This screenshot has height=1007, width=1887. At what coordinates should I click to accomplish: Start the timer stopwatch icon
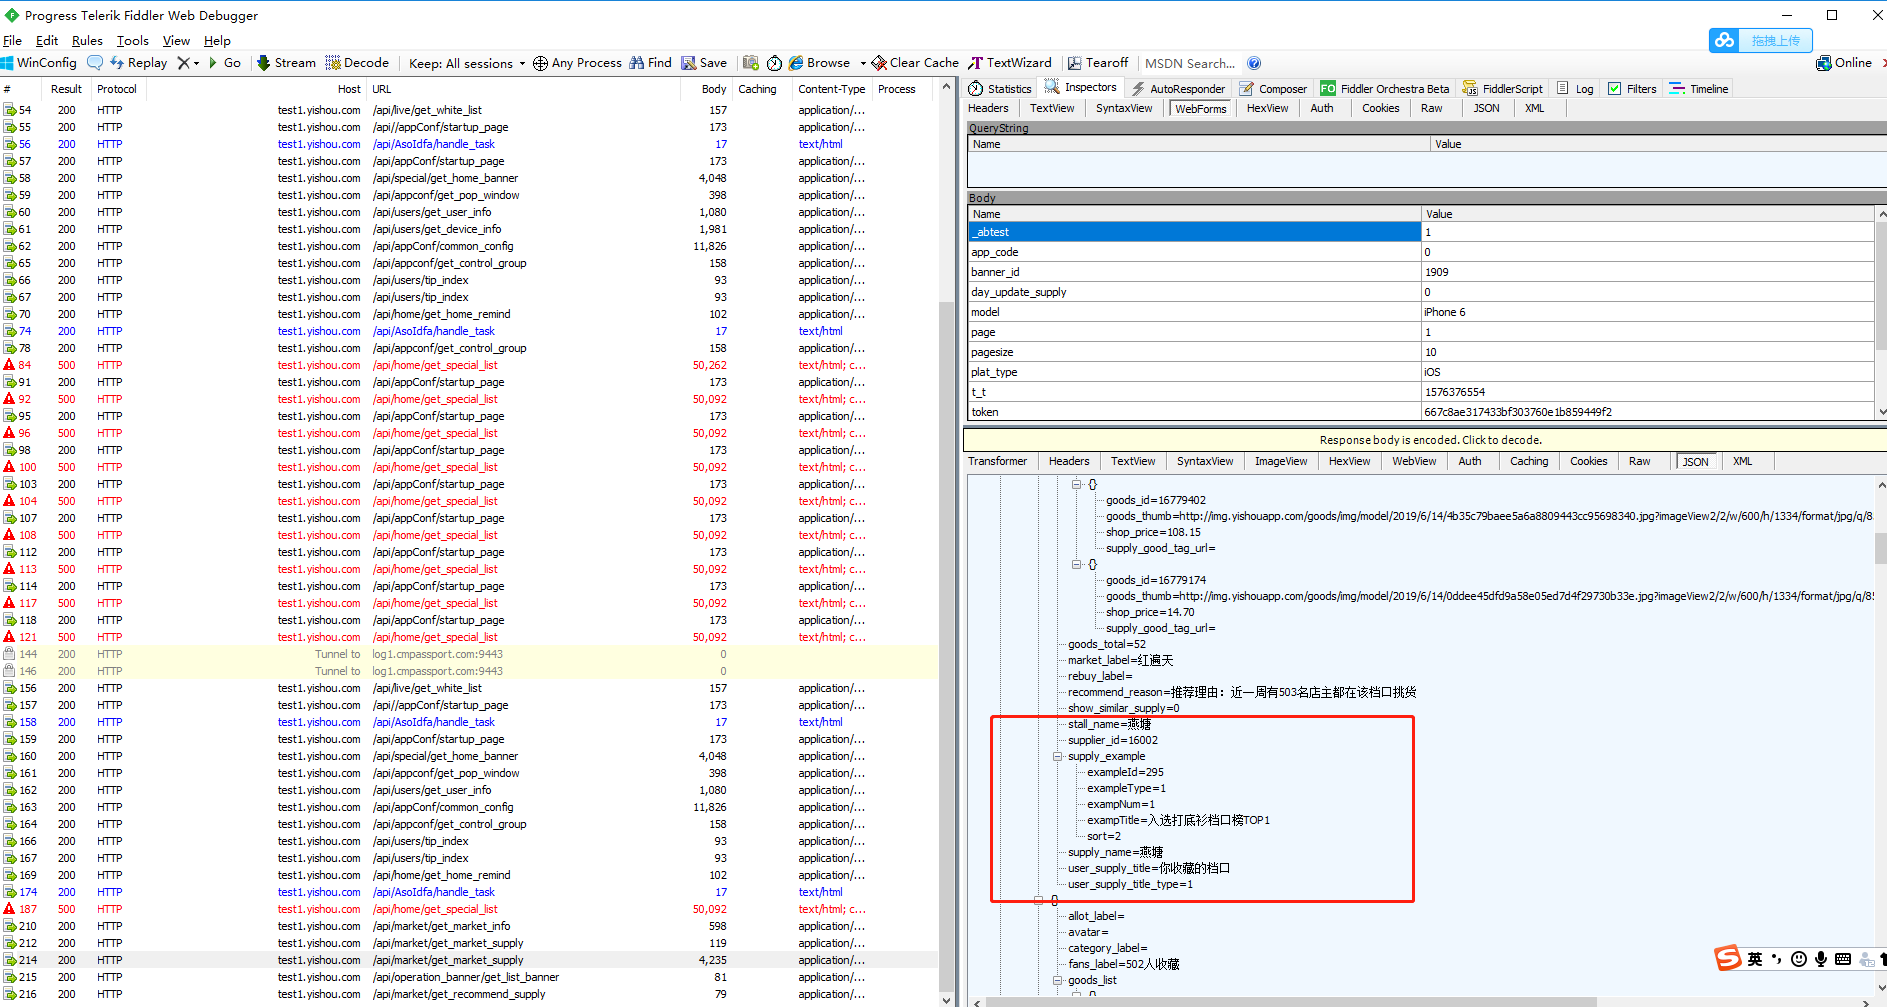pyautogui.click(x=775, y=63)
